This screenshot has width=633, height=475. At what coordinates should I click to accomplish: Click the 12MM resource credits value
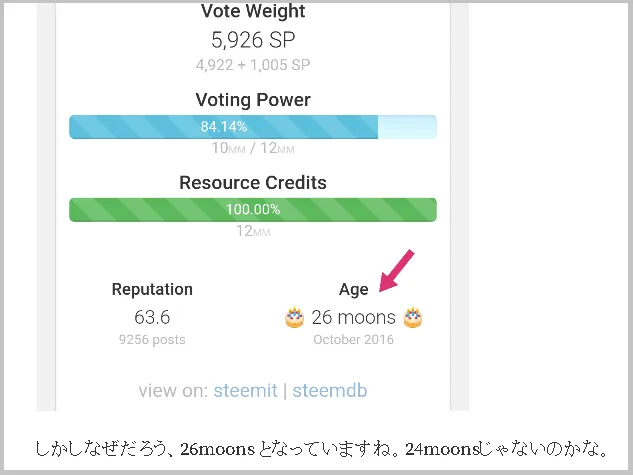point(253,231)
